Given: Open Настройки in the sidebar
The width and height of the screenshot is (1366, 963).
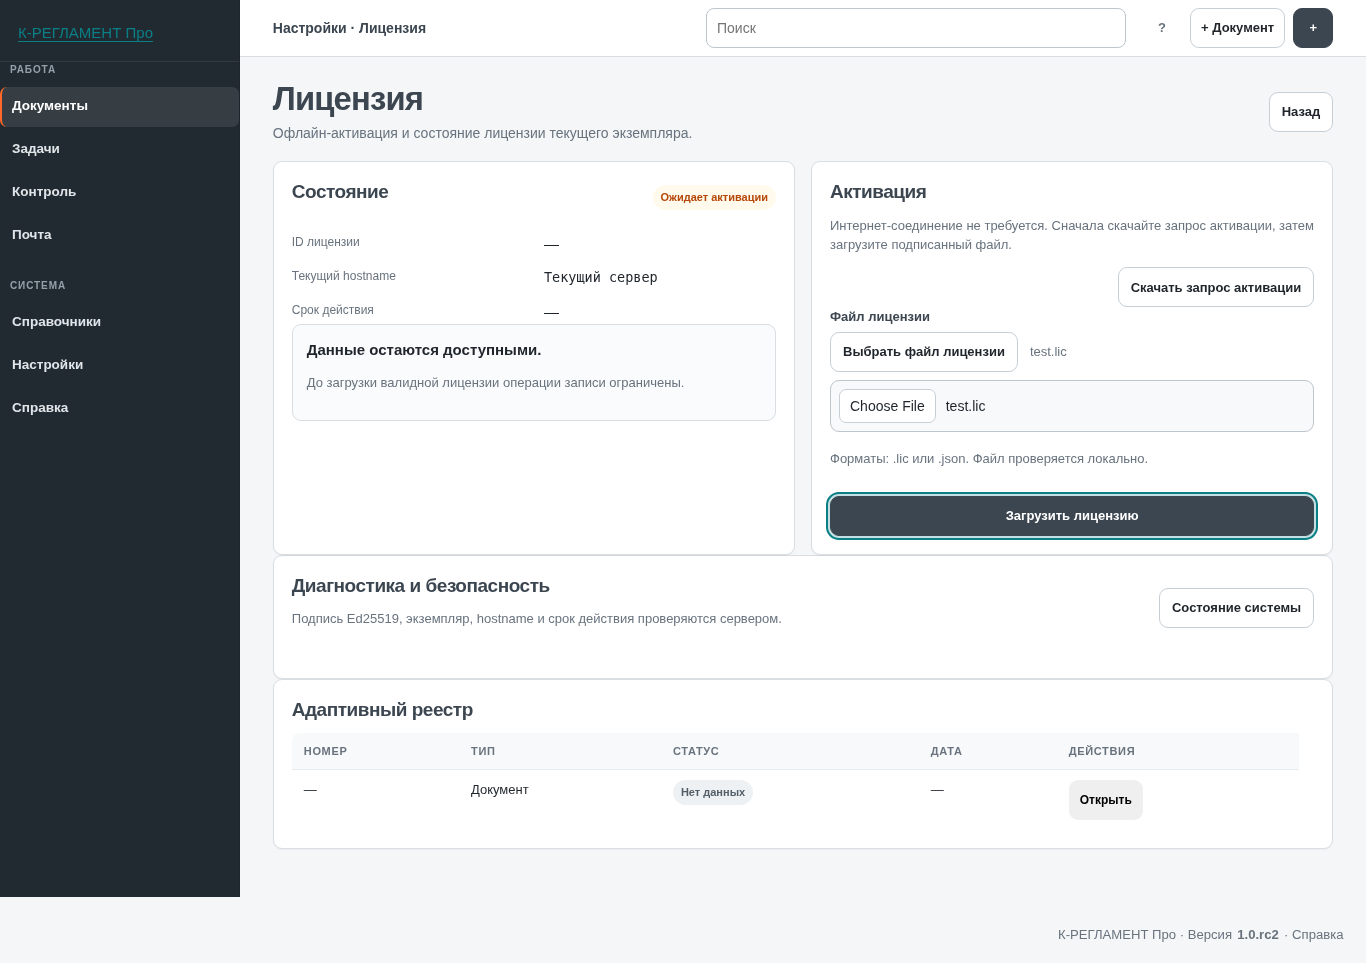Looking at the screenshot, I should point(120,365).
